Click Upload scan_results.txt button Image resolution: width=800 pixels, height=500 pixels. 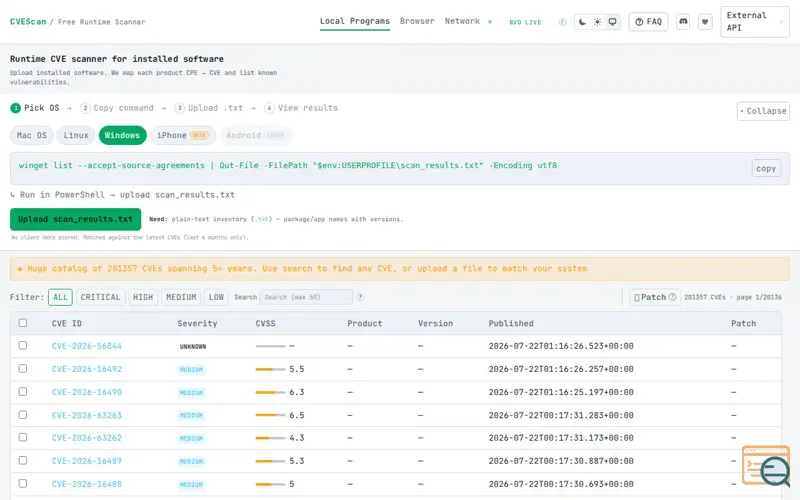76,219
